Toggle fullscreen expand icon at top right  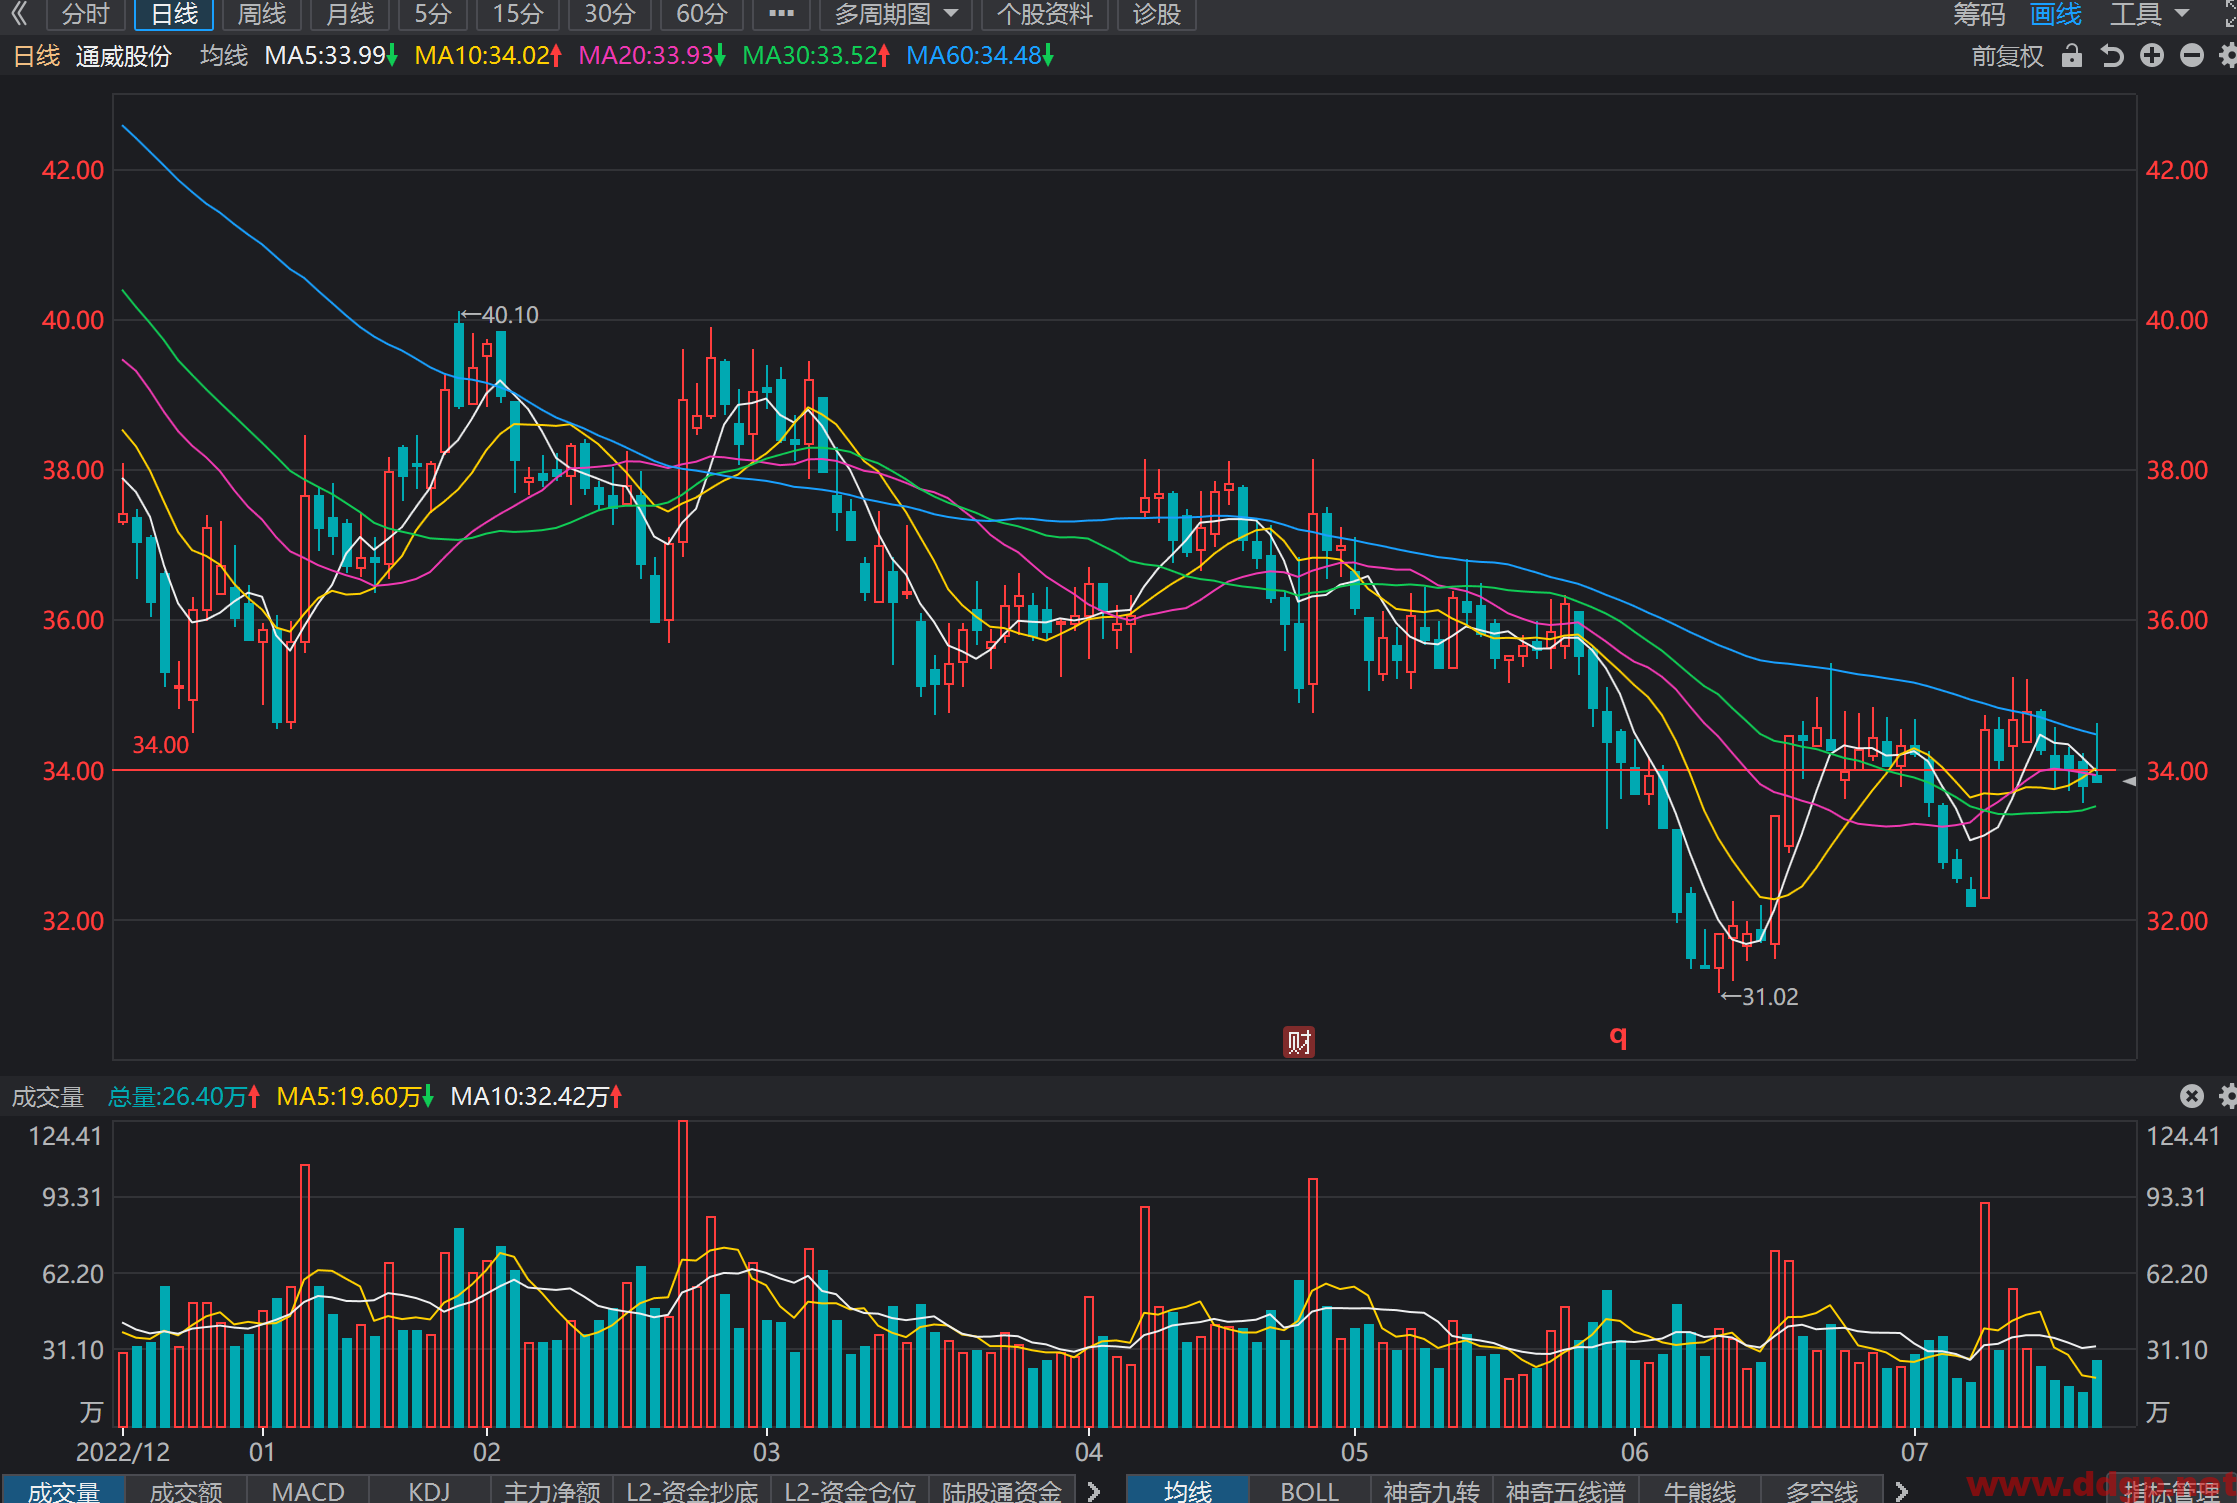pyautogui.click(x=2230, y=14)
